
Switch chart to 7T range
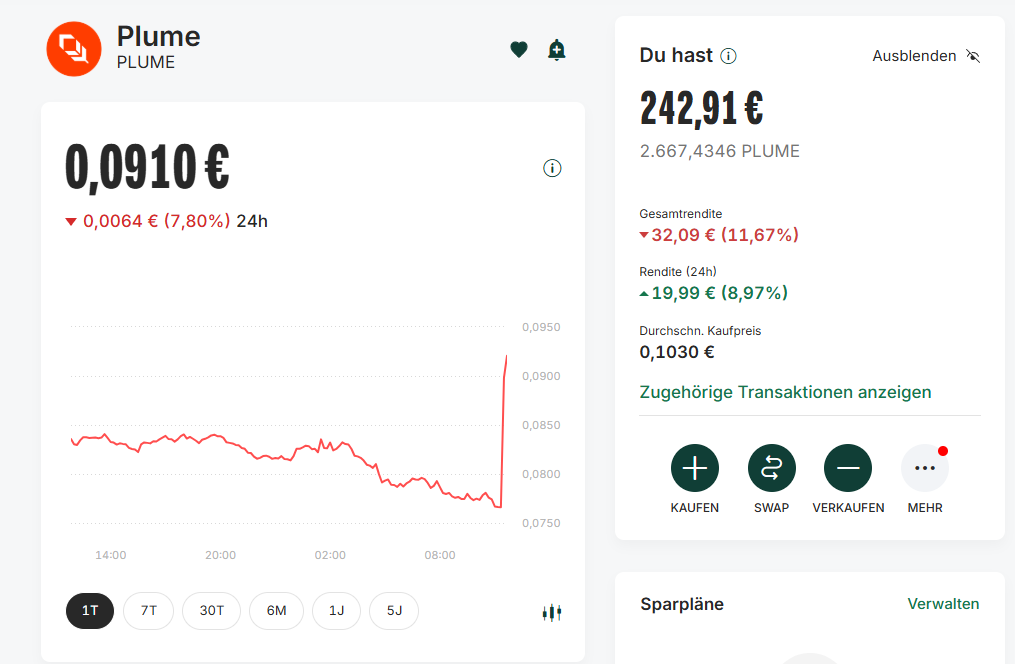pyautogui.click(x=148, y=610)
